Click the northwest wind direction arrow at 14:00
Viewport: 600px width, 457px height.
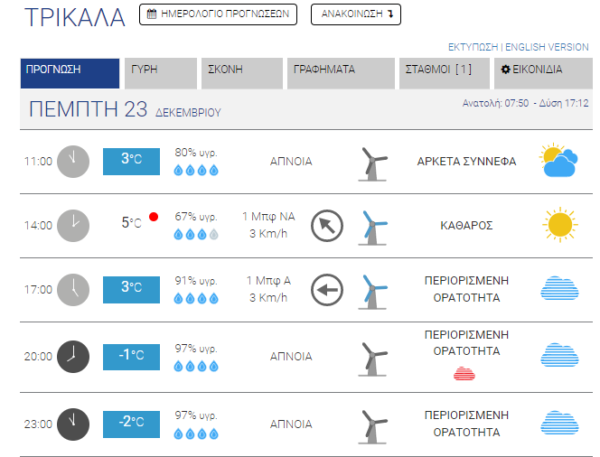(327, 225)
